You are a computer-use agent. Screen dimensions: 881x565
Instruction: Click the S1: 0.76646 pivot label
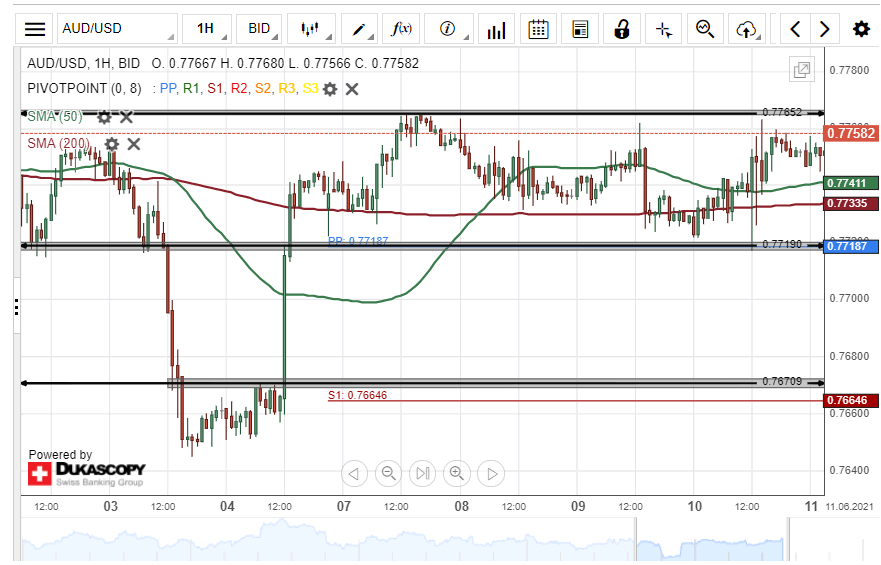[357, 395]
